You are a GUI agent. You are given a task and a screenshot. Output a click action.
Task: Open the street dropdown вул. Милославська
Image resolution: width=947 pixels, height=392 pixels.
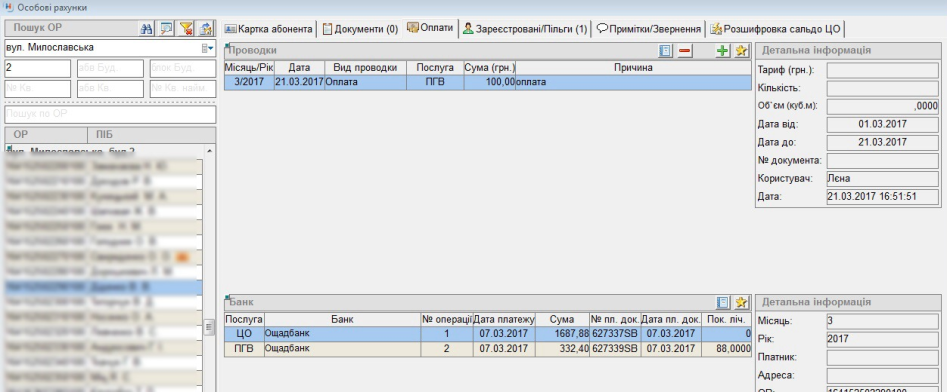click(x=207, y=48)
